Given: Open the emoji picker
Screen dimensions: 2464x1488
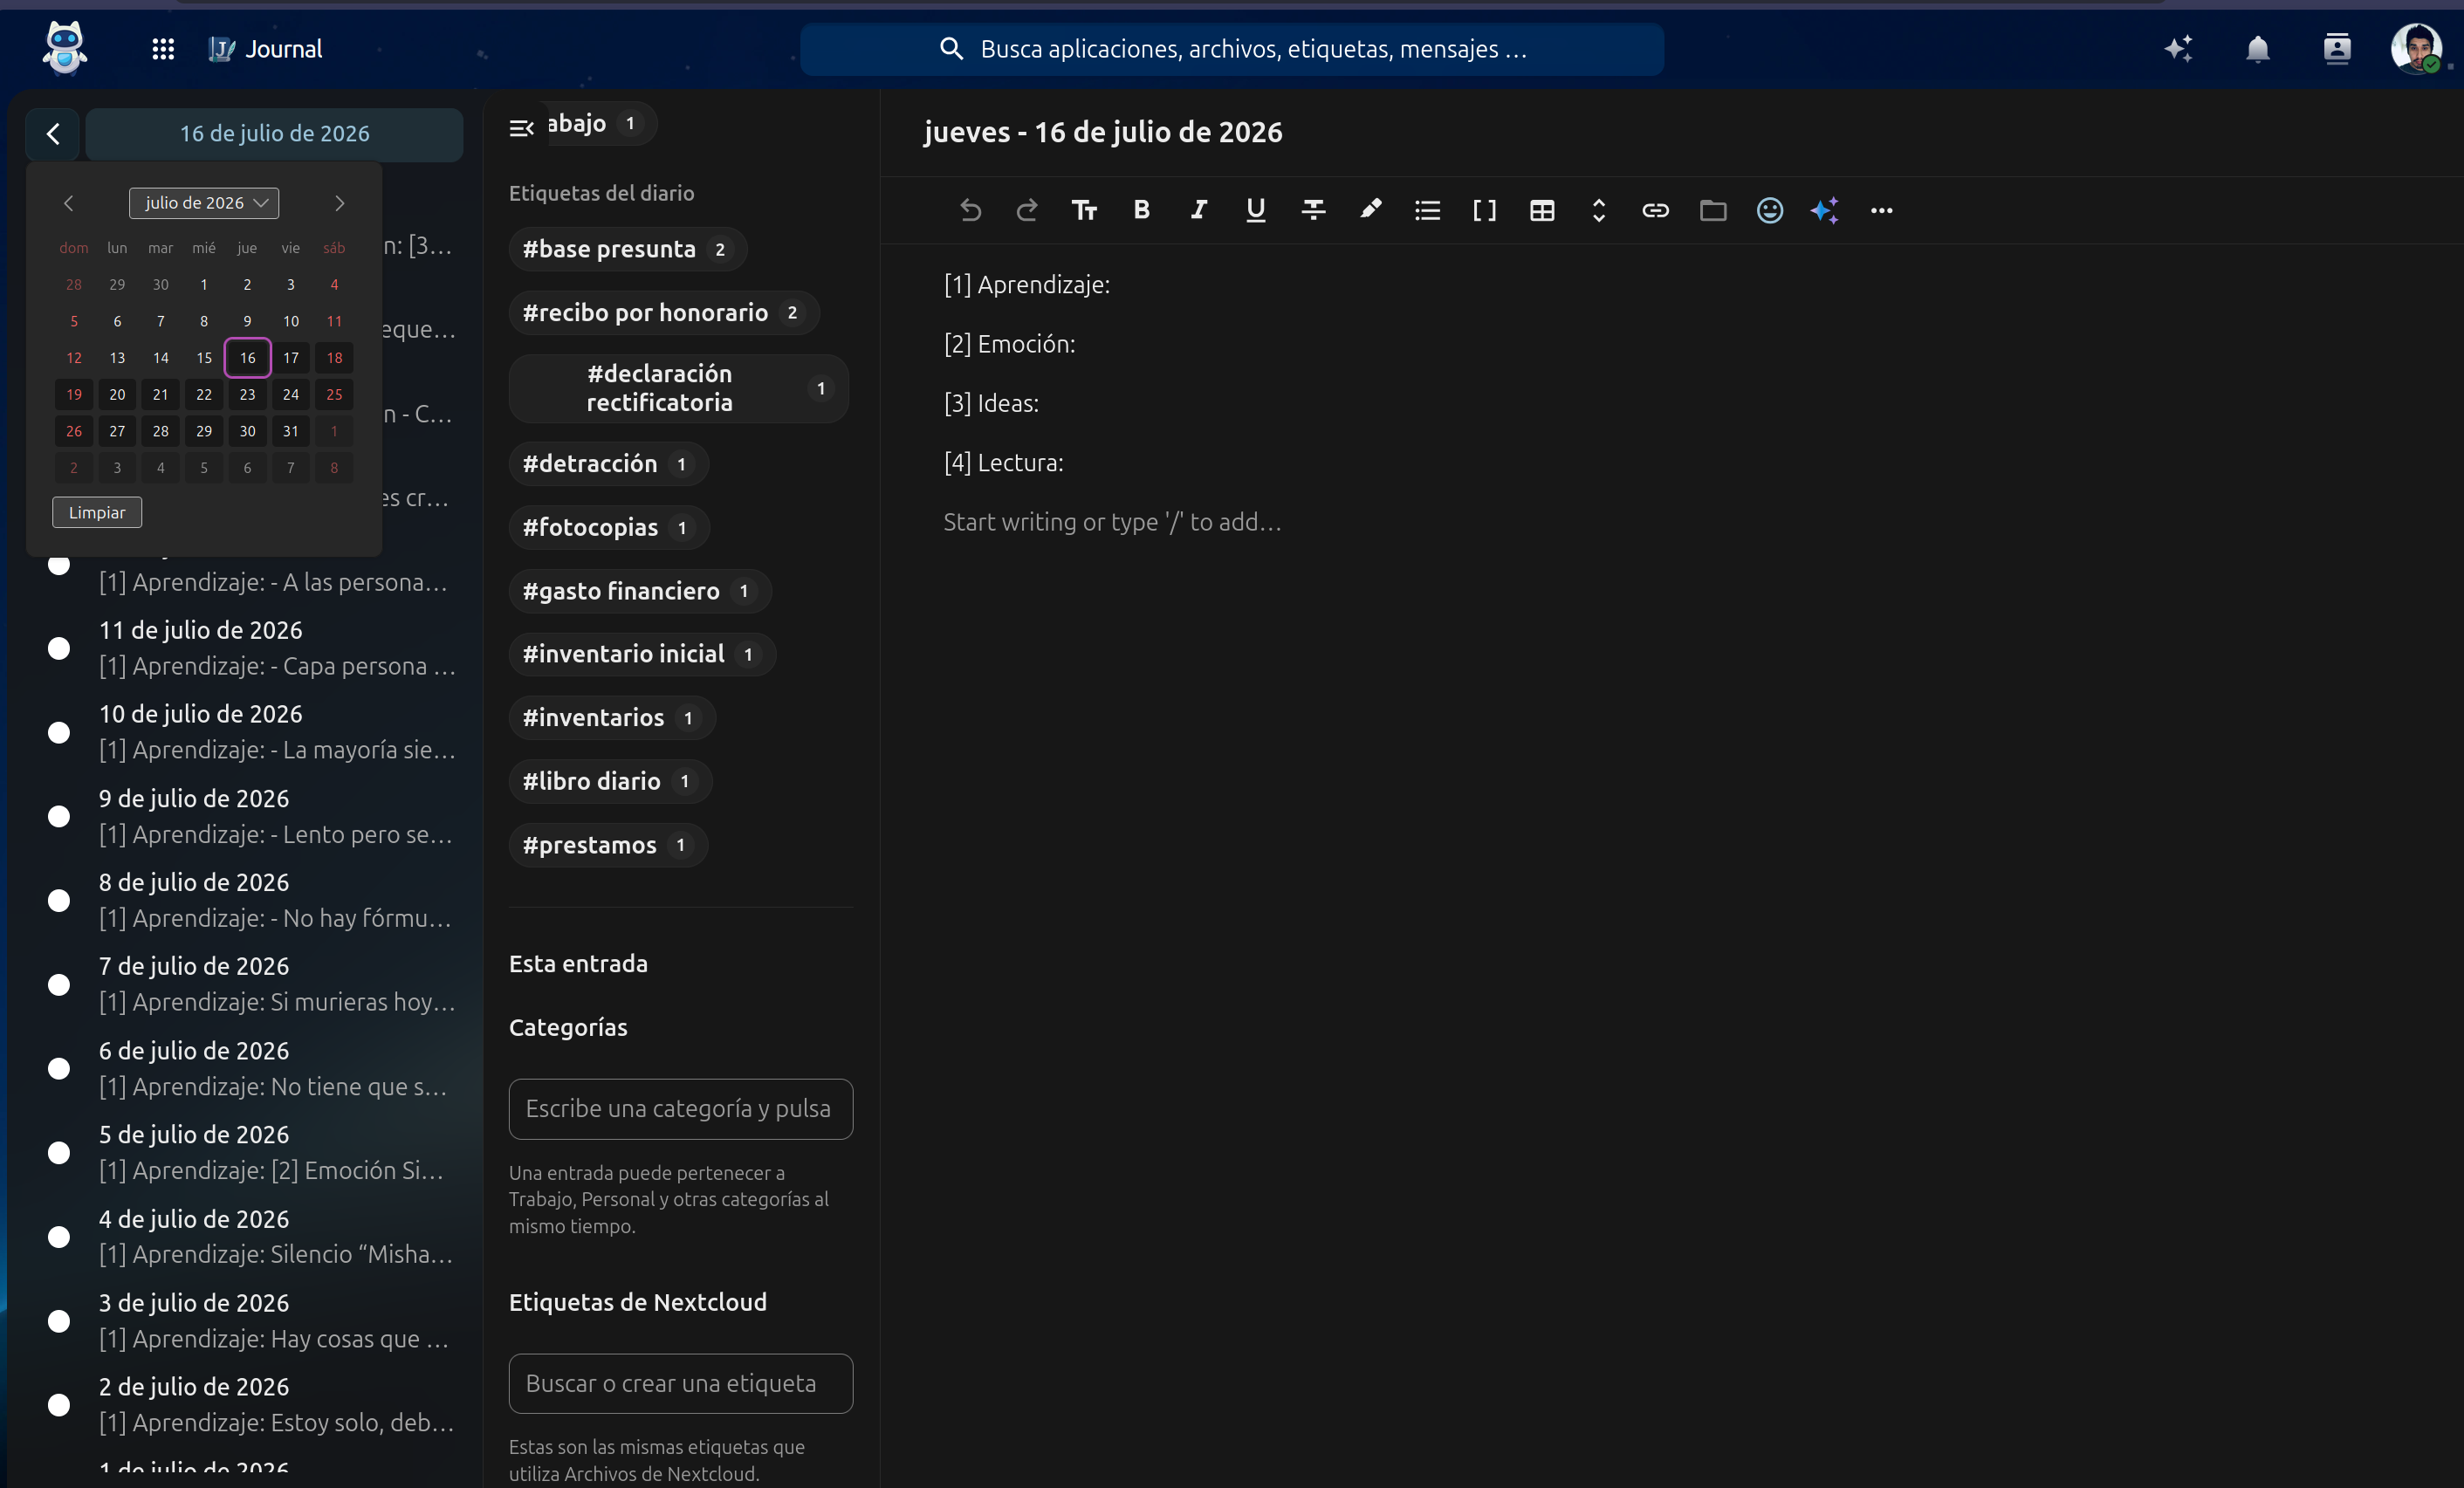Looking at the screenshot, I should tap(1770, 210).
